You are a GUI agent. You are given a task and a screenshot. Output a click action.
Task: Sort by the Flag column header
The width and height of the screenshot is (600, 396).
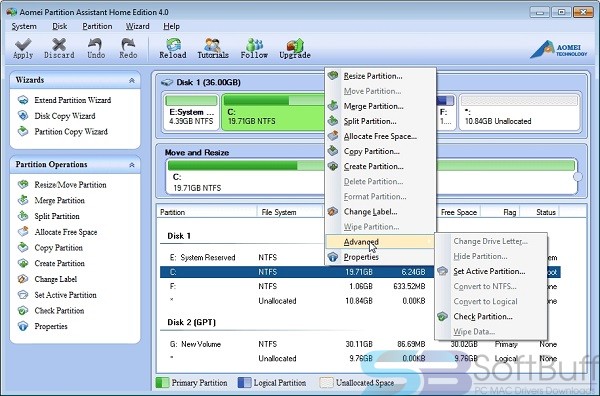pyautogui.click(x=501, y=212)
